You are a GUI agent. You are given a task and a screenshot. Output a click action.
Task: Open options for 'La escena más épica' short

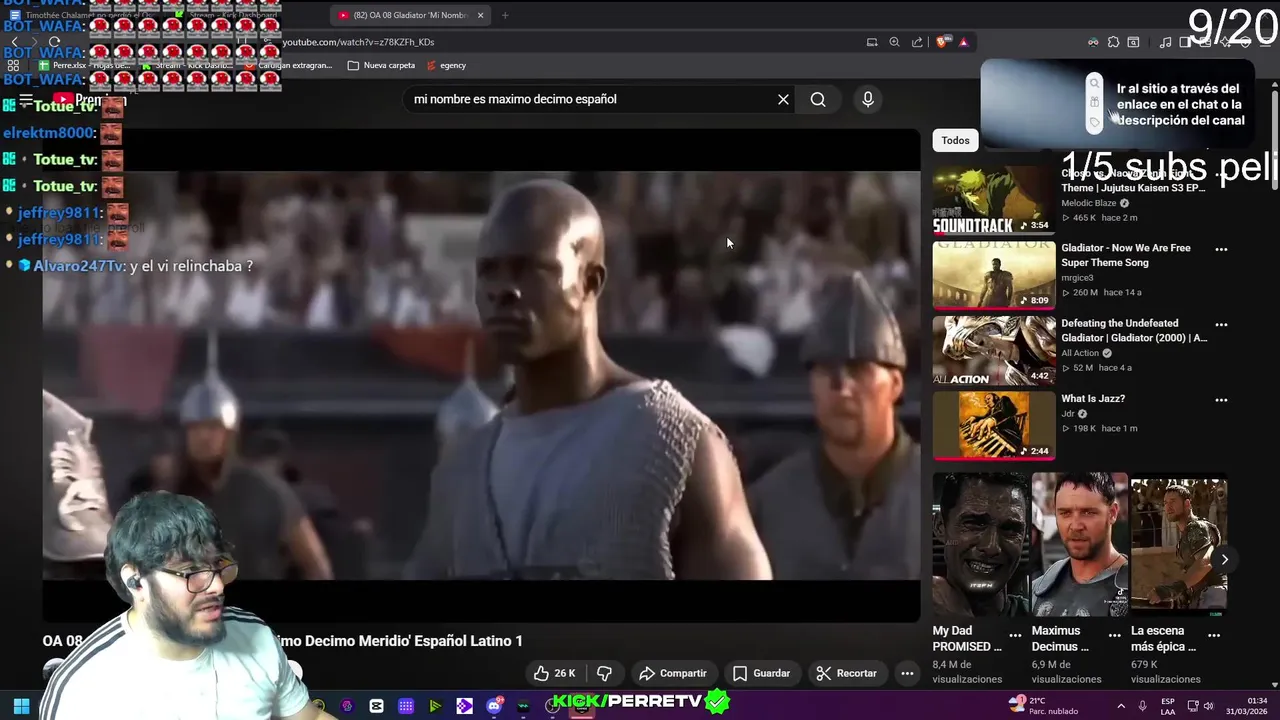coord(1213,635)
